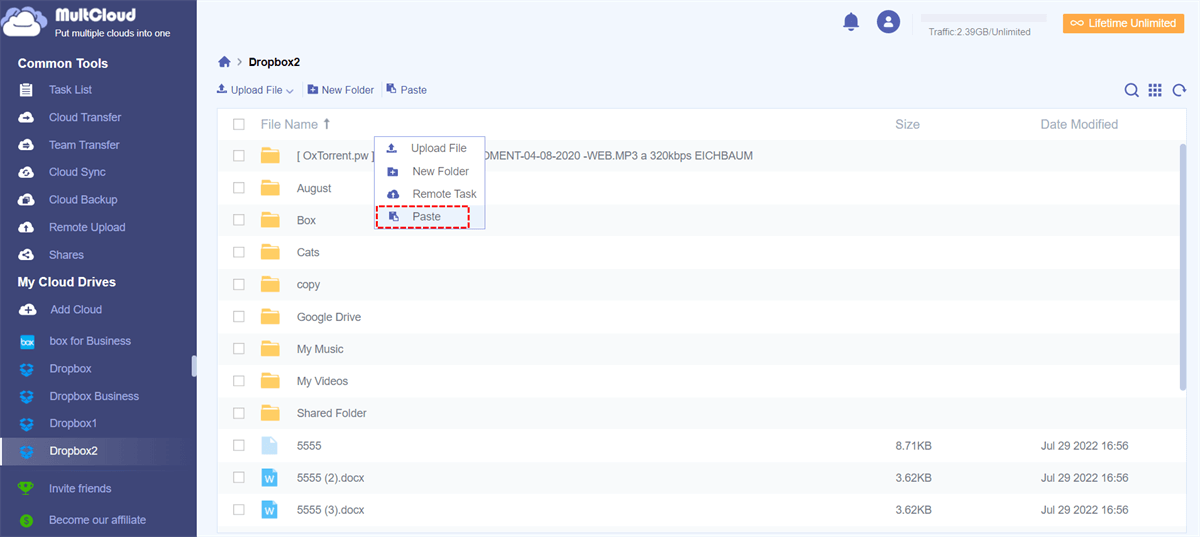Open the user account avatar icon
The height and width of the screenshot is (537, 1200).
pyautogui.click(x=888, y=21)
